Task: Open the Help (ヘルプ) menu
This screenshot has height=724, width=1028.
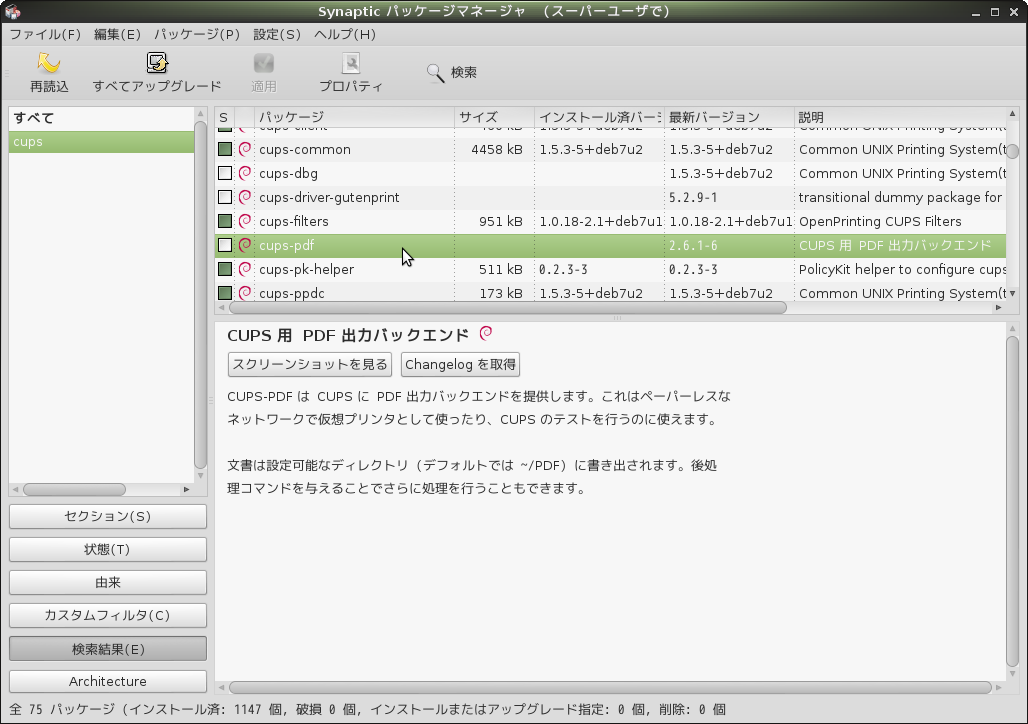Action: pos(345,34)
